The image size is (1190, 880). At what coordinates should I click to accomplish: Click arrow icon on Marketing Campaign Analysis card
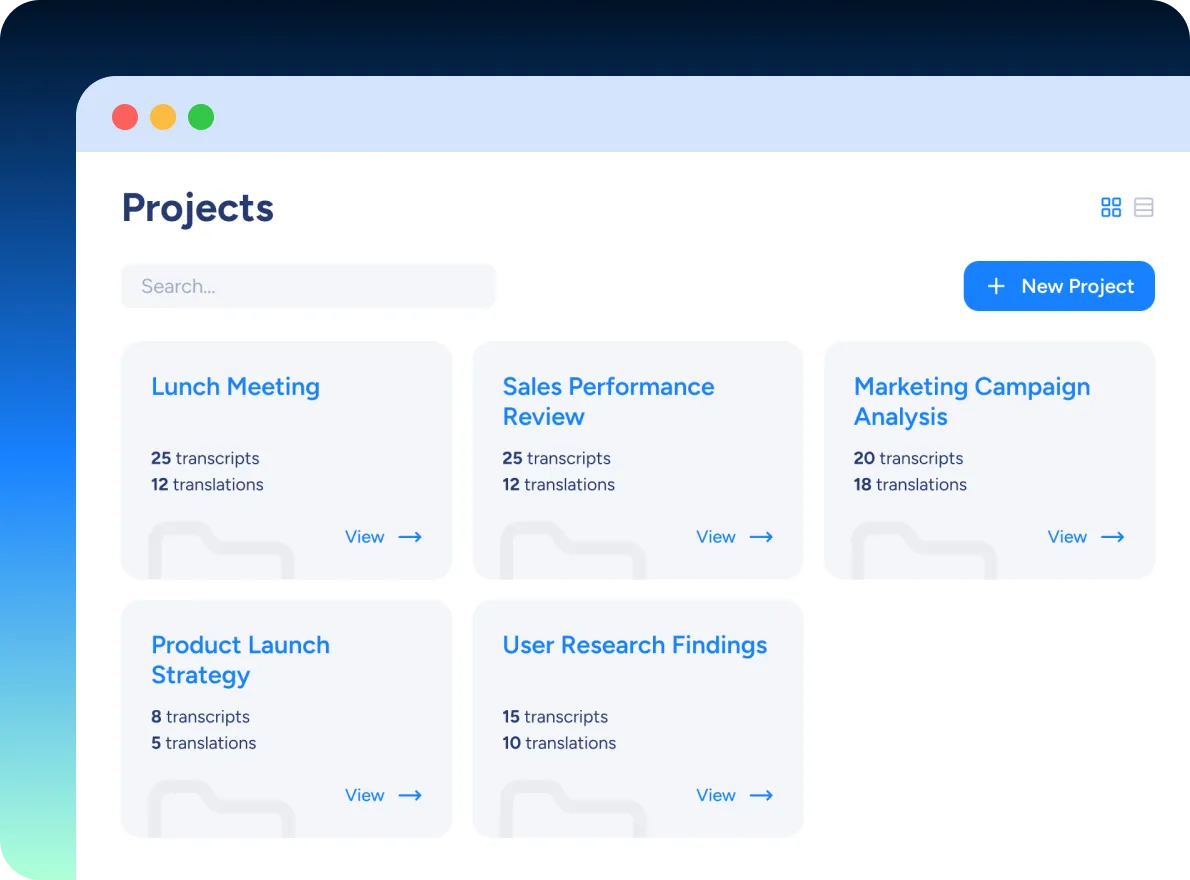[x=1112, y=537]
